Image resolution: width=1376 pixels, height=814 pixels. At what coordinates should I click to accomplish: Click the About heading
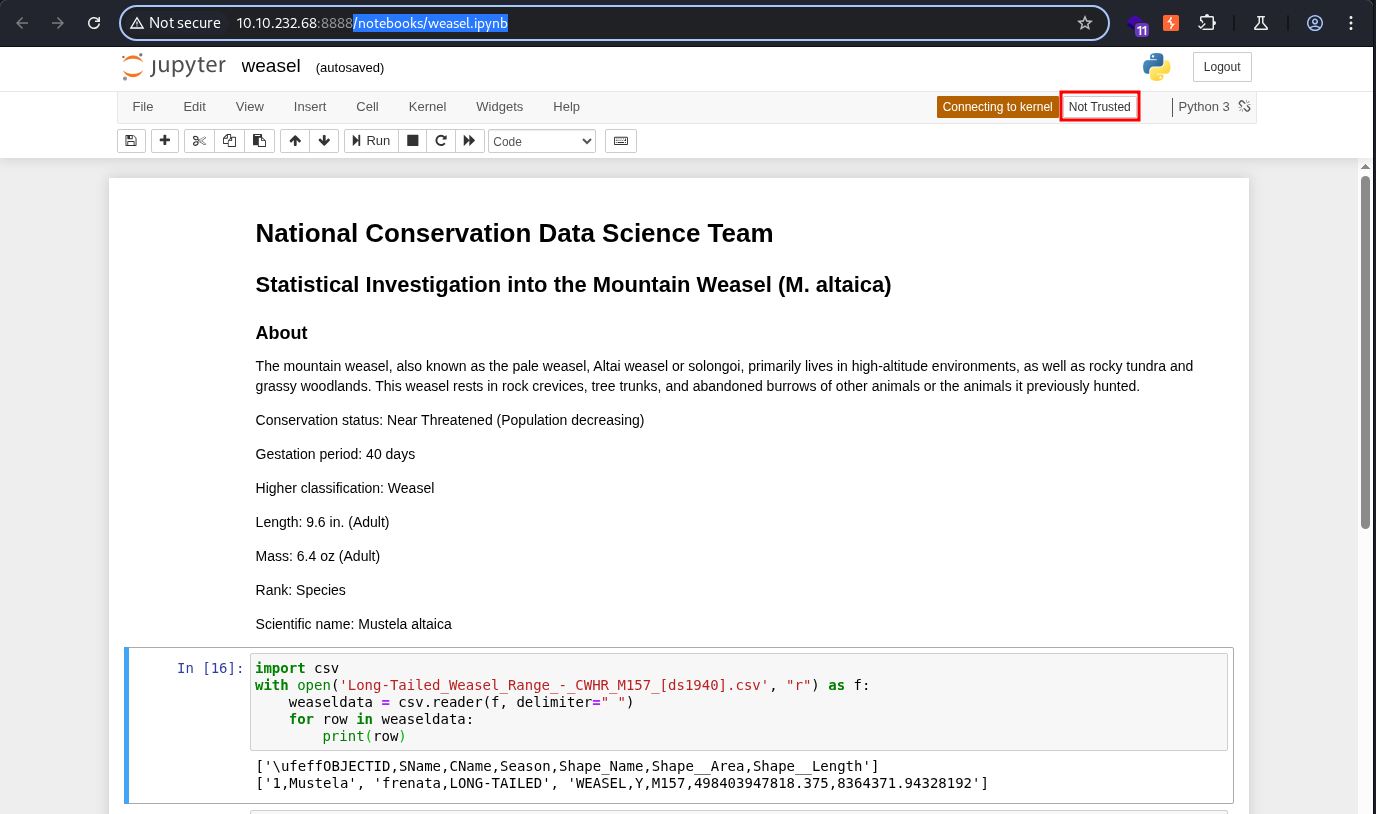pos(281,333)
